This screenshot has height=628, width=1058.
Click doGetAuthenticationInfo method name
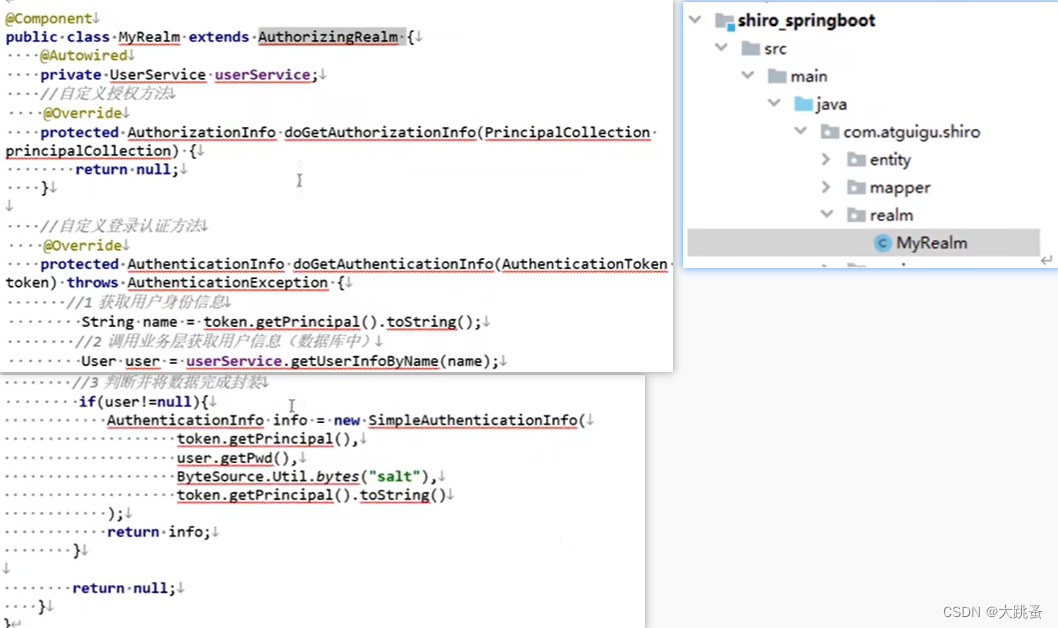click(x=393, y=264)
